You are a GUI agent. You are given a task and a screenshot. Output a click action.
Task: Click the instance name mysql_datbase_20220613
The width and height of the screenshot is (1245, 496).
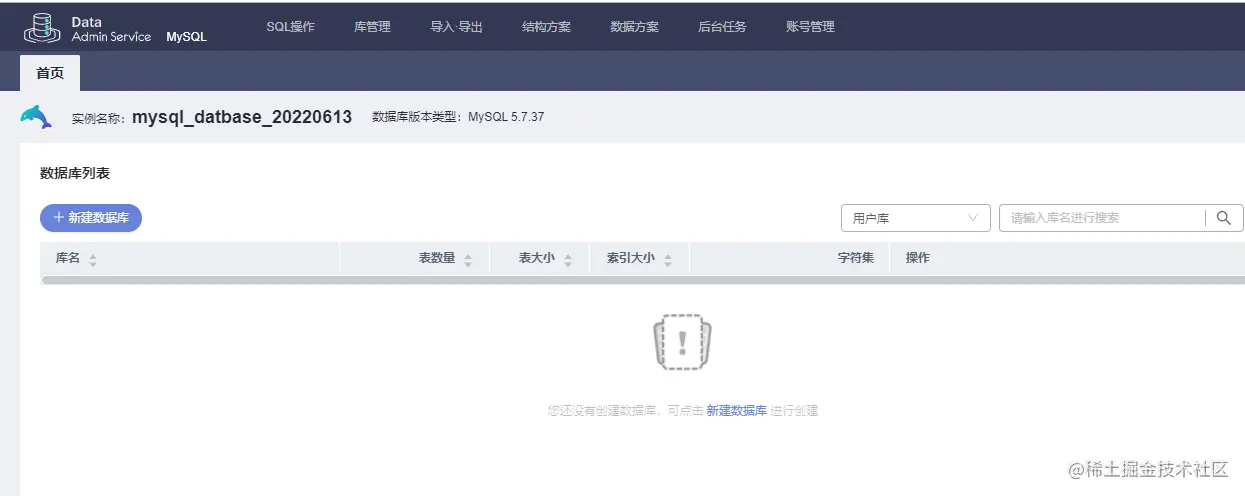tap(242, 117)
